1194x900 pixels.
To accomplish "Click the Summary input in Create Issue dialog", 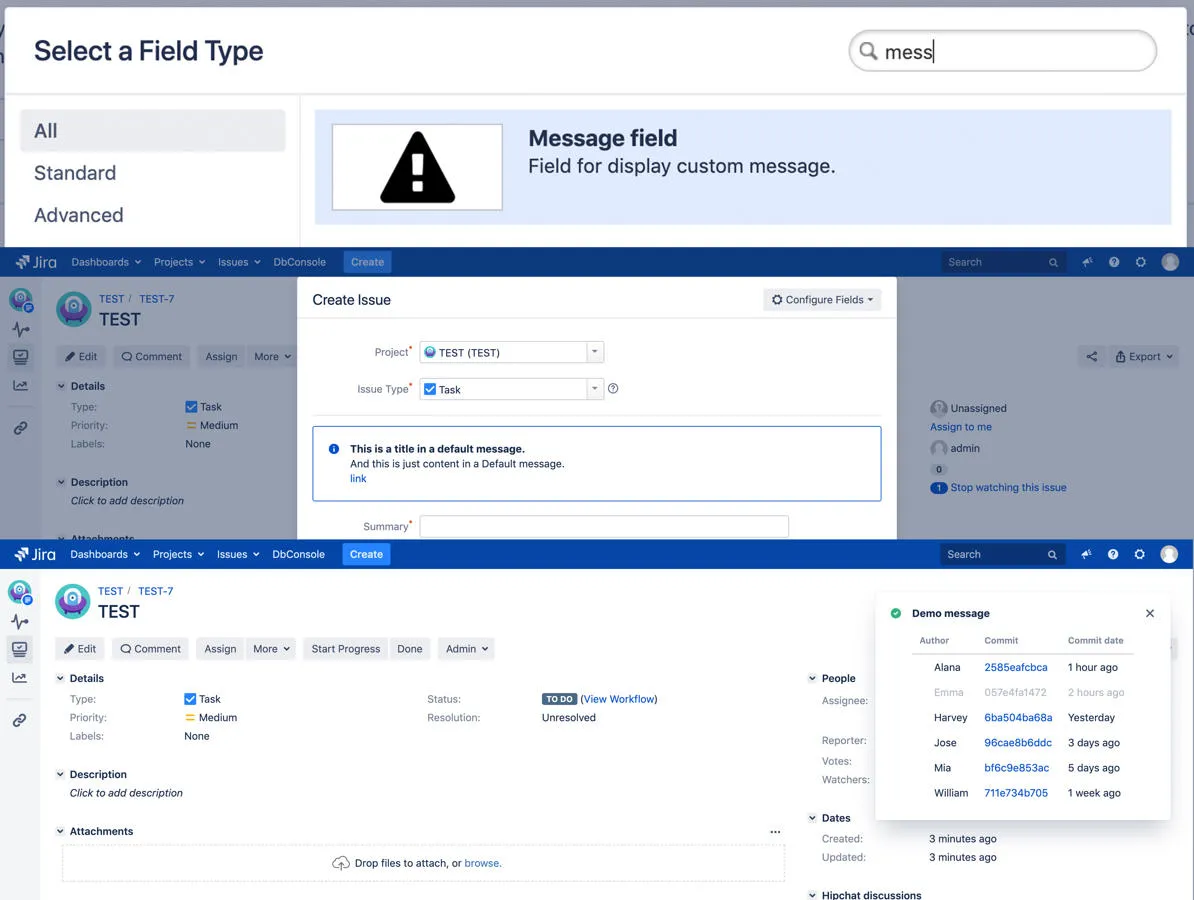I will pyautogui.click(x=604, y=526).
